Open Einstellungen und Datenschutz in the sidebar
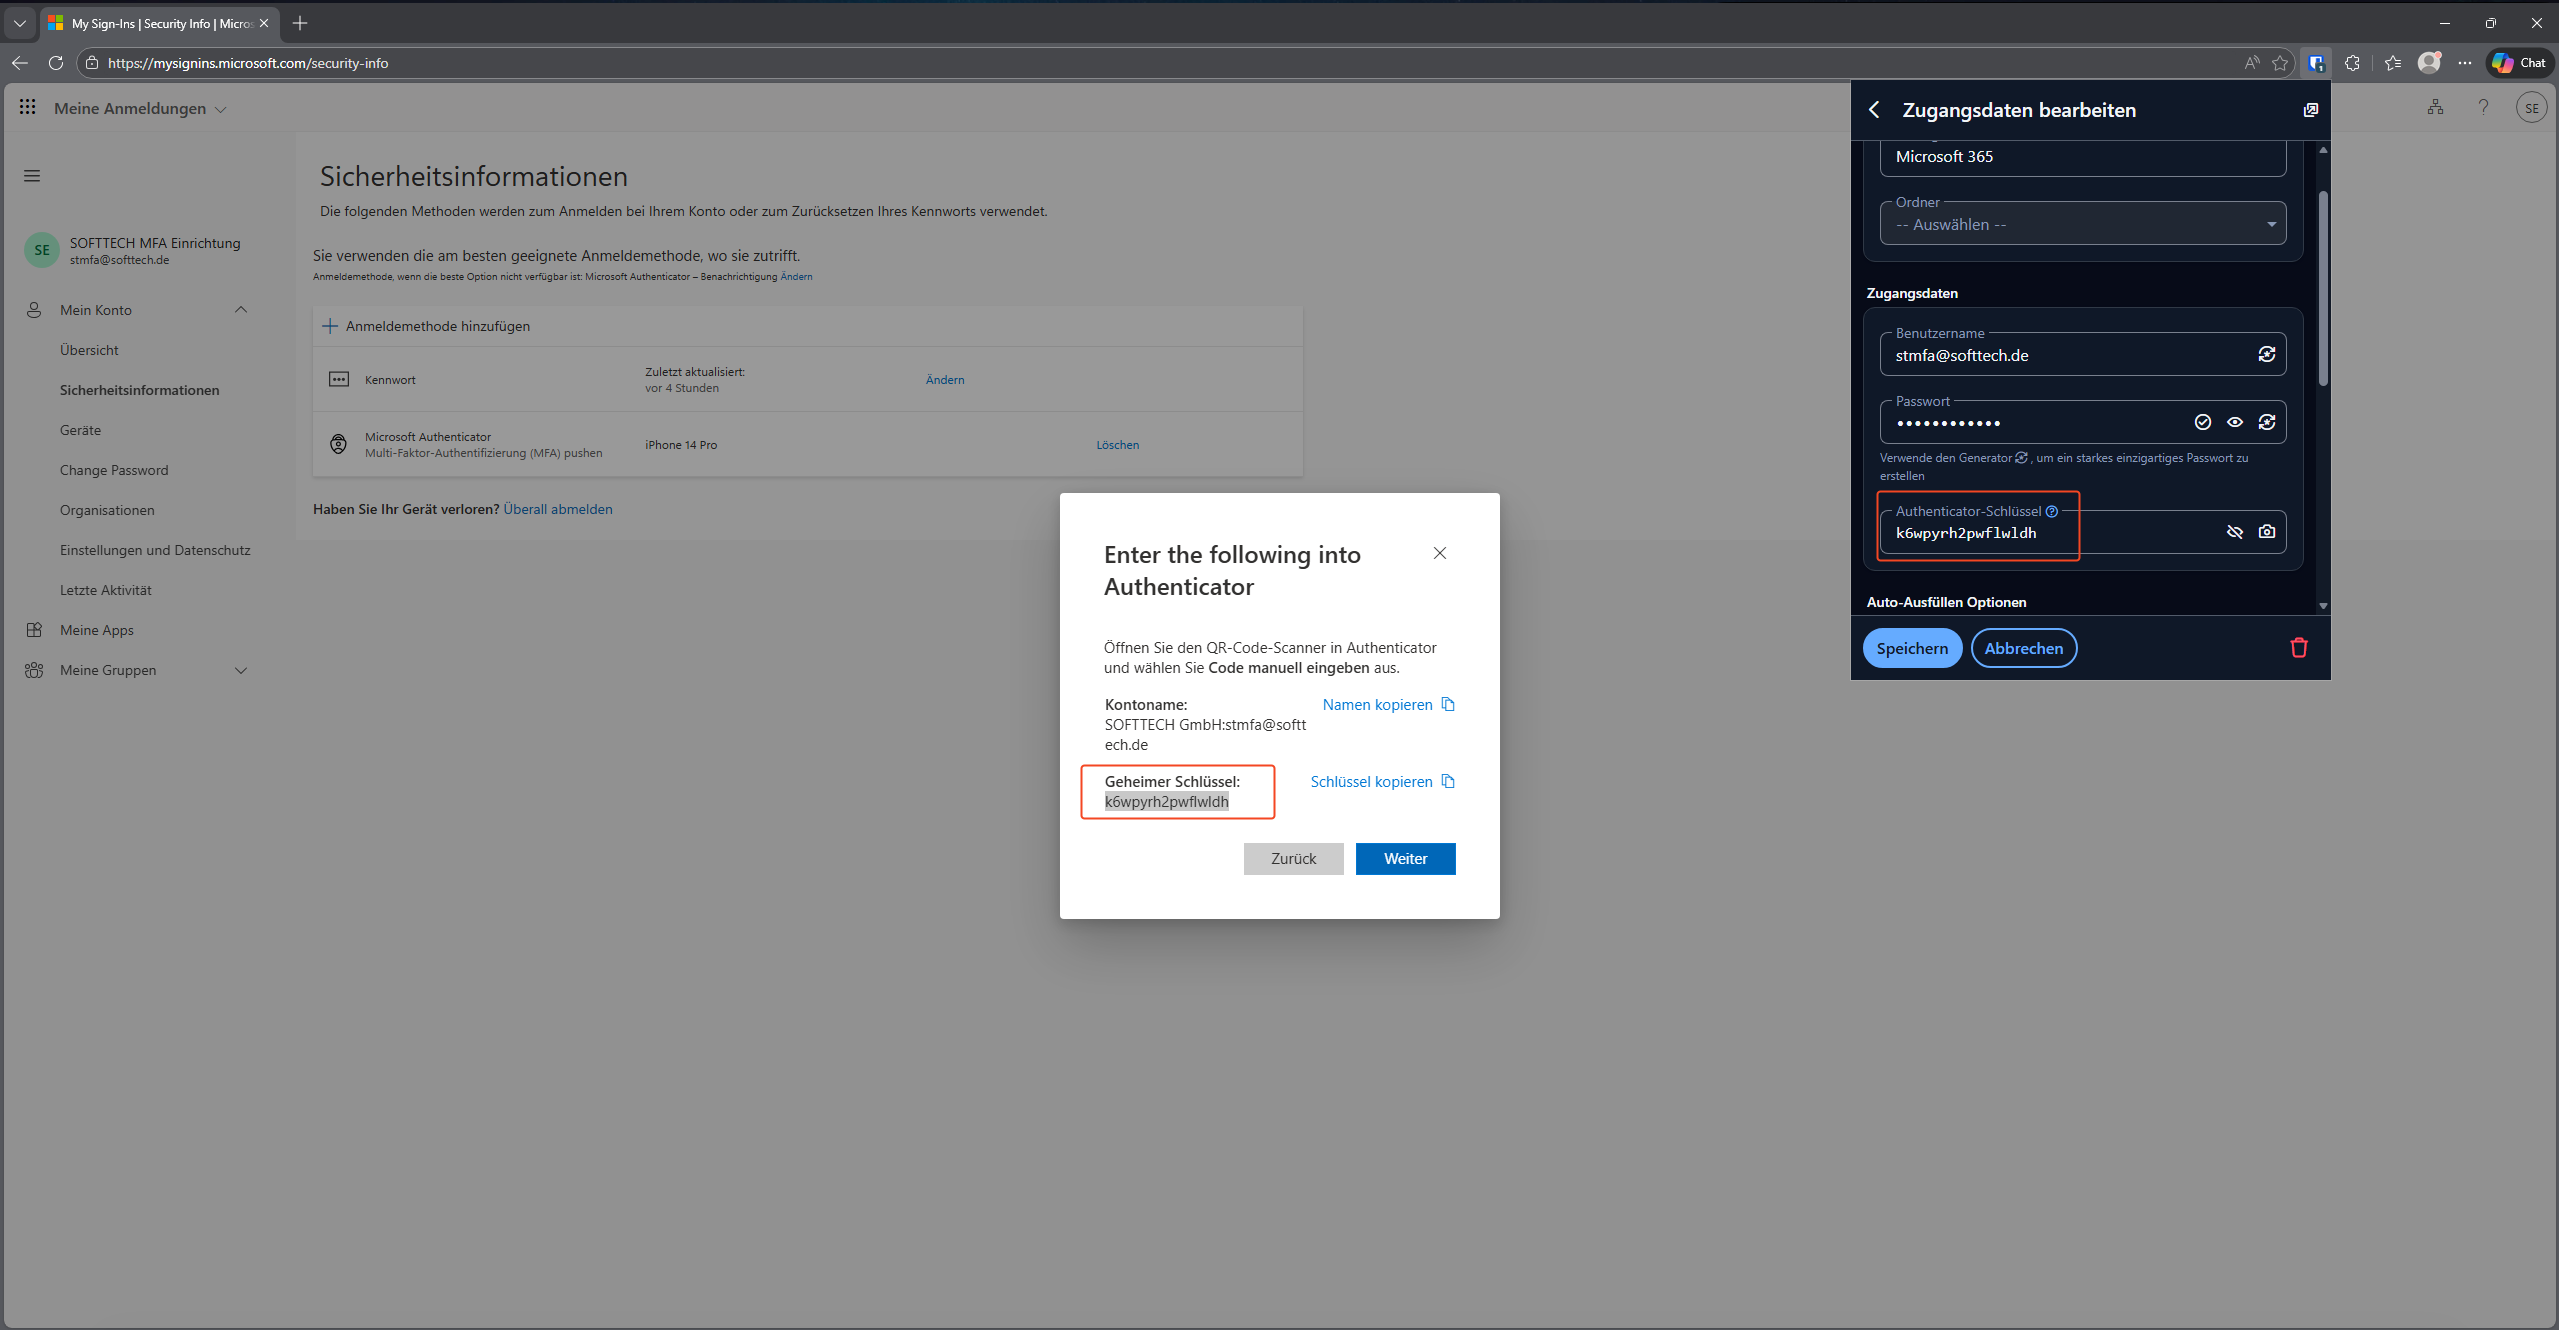 pyautogui.click(x=155, y=550)
